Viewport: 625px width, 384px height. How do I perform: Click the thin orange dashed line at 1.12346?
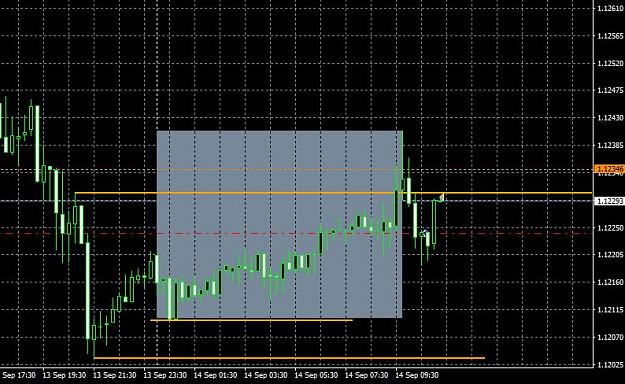pyautogui.click(x=296, y=169)
